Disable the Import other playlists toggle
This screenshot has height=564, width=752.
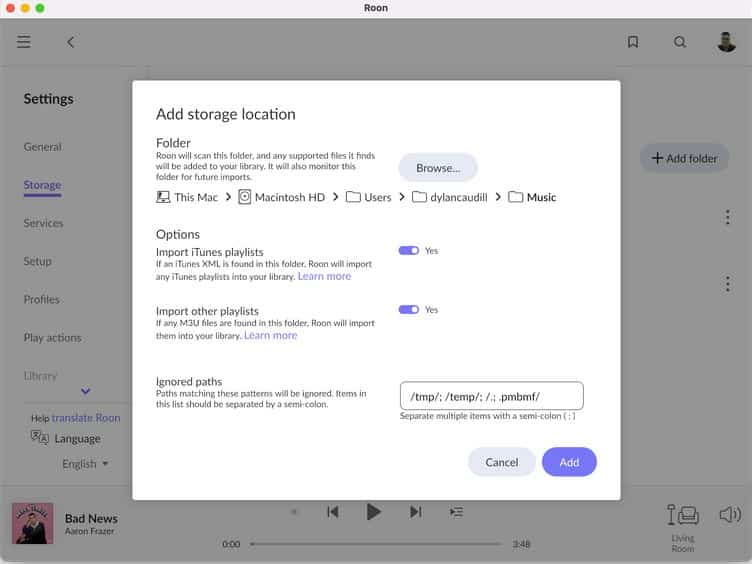coord(408,310)
